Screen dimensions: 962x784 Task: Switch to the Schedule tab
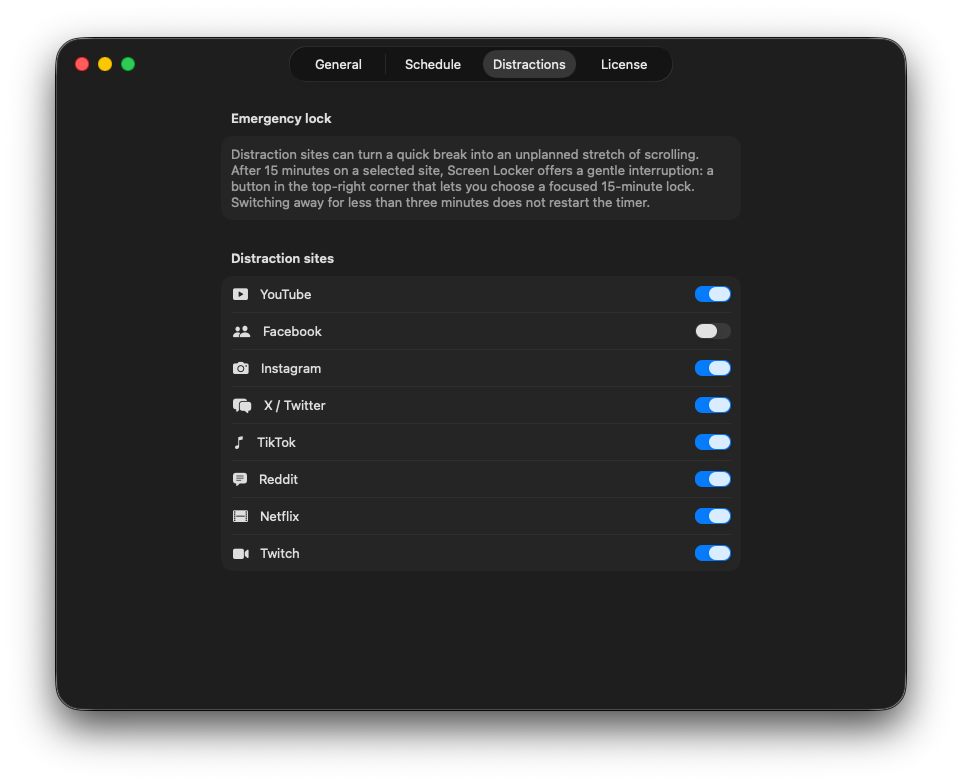coord(433,64)
